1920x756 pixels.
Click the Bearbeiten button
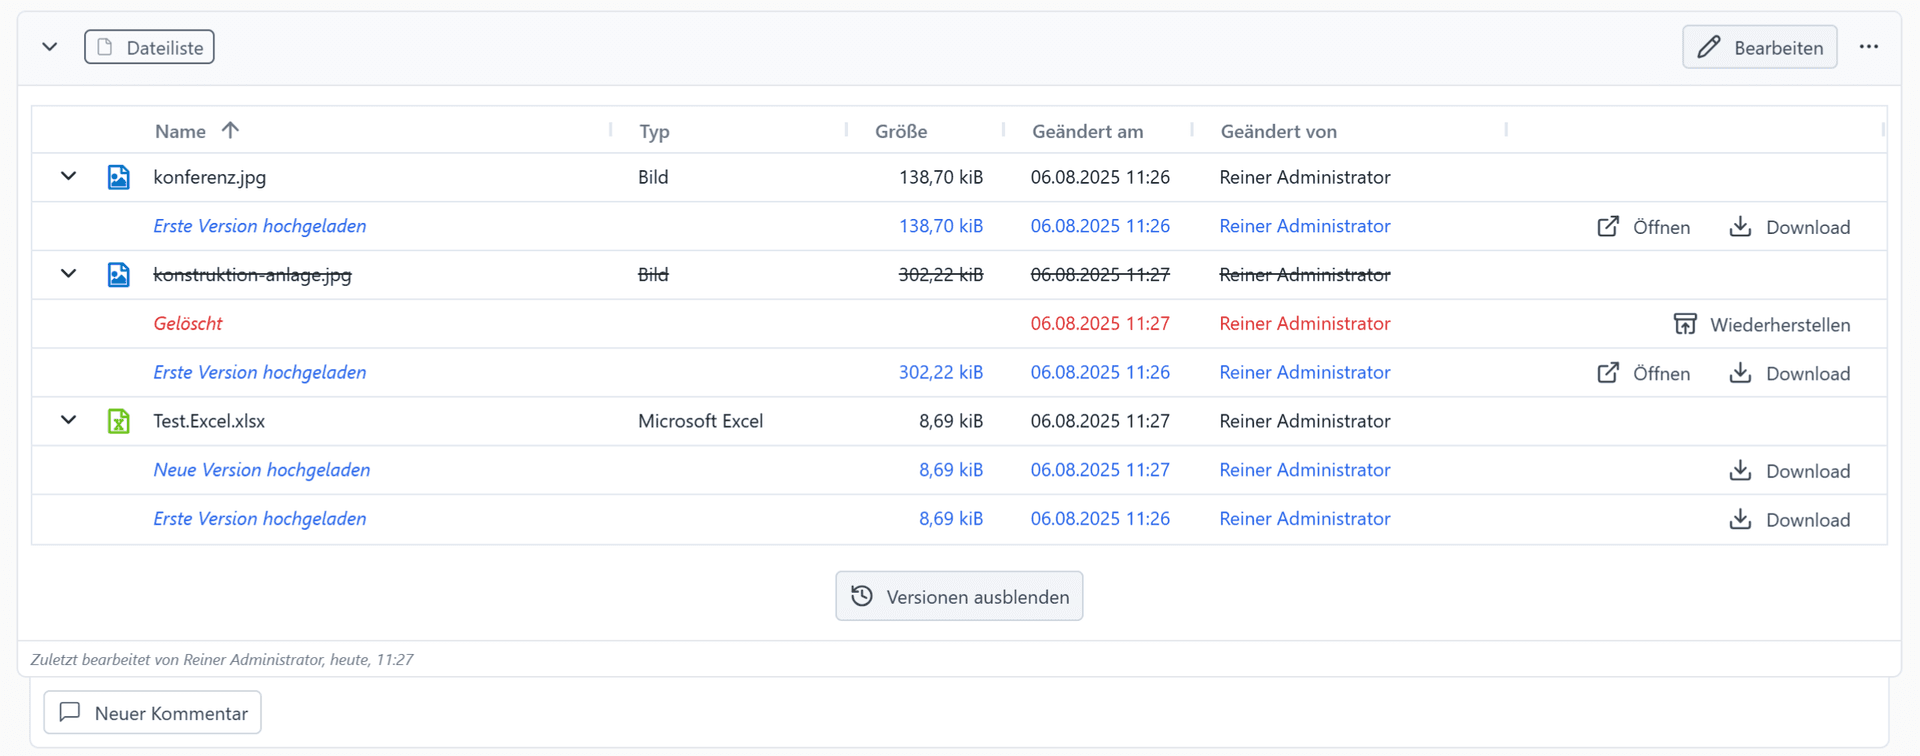point(1759,47)
